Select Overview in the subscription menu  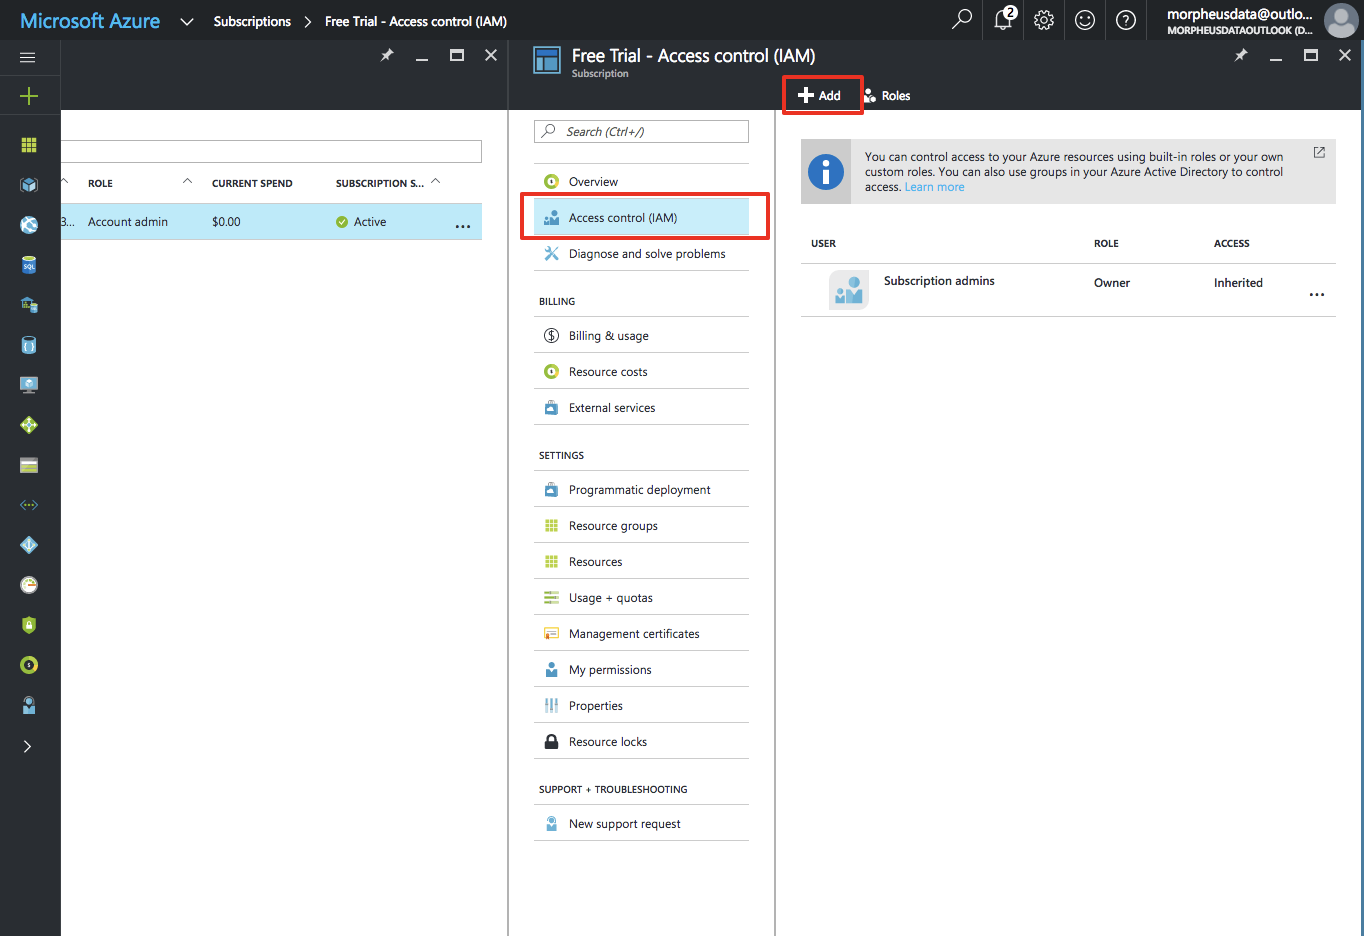point(641,182)
